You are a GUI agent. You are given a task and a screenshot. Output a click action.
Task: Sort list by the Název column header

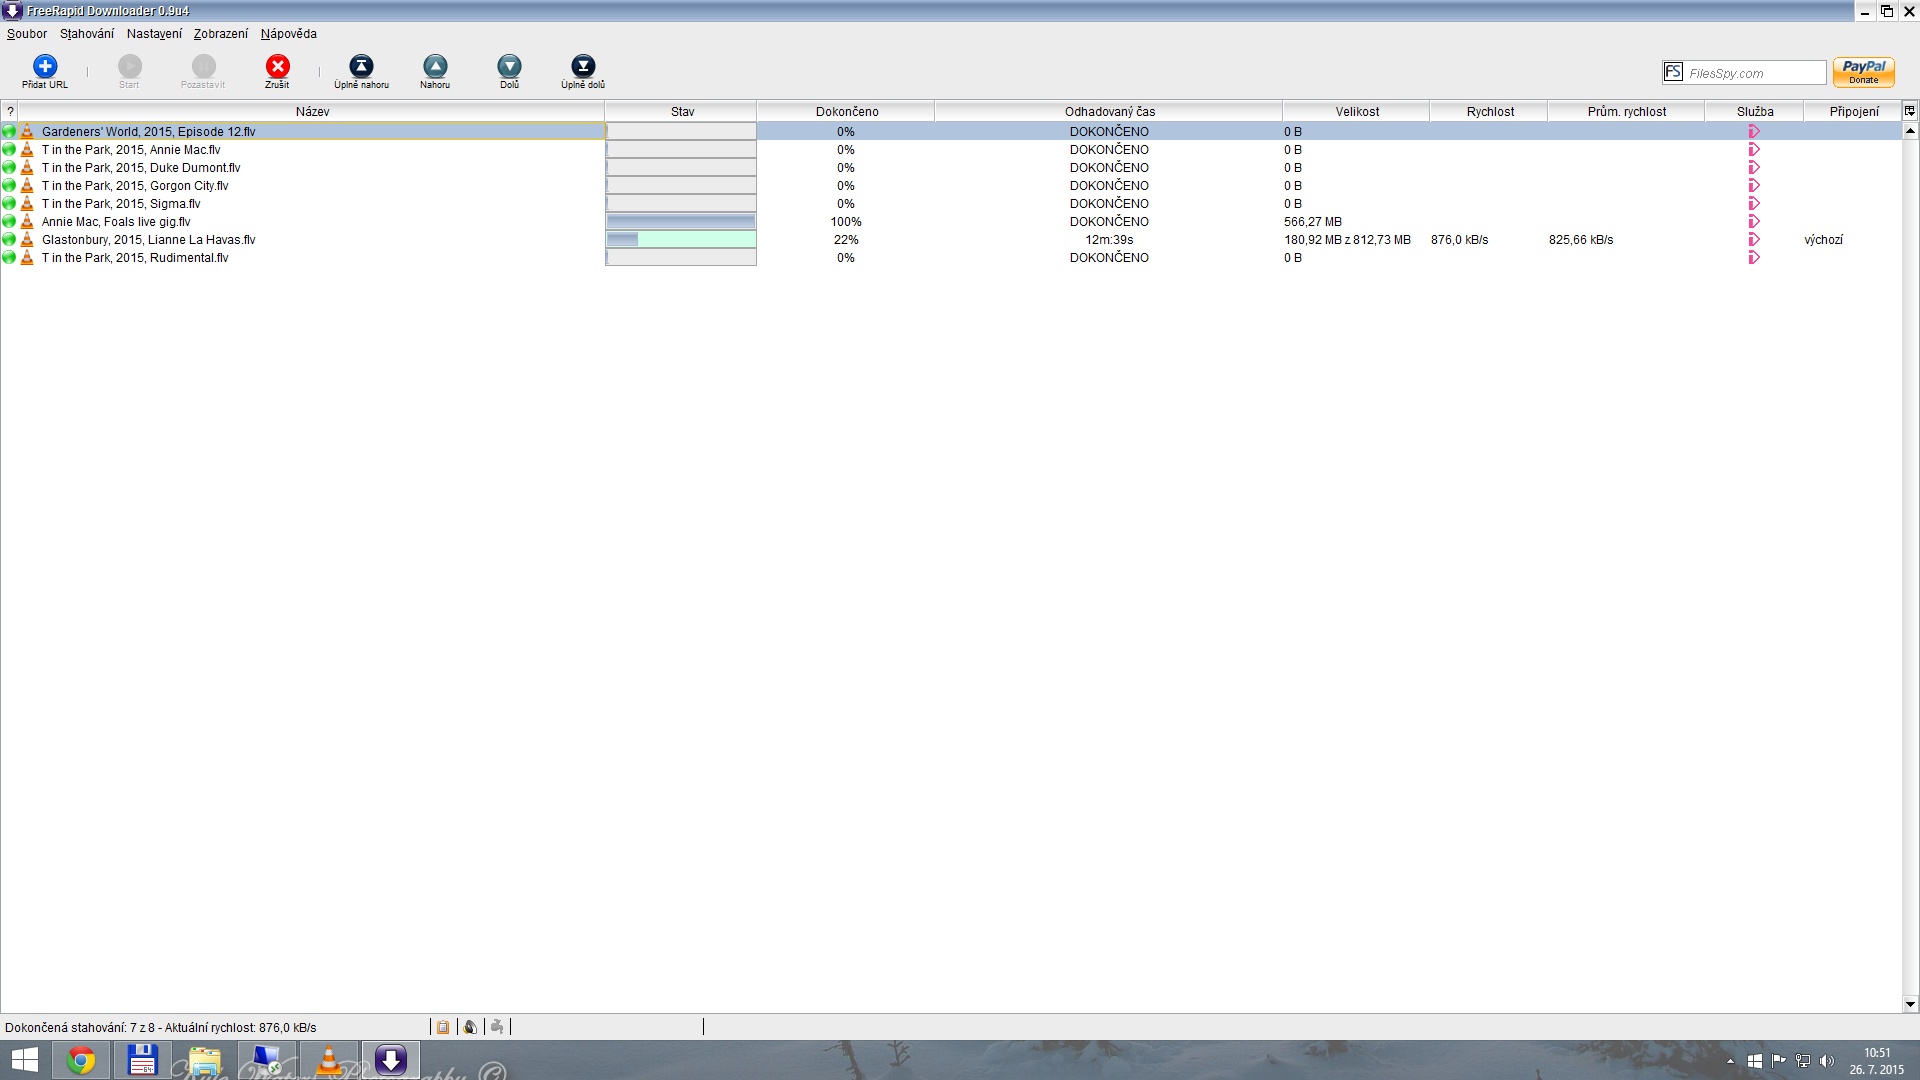pos(312,112)
